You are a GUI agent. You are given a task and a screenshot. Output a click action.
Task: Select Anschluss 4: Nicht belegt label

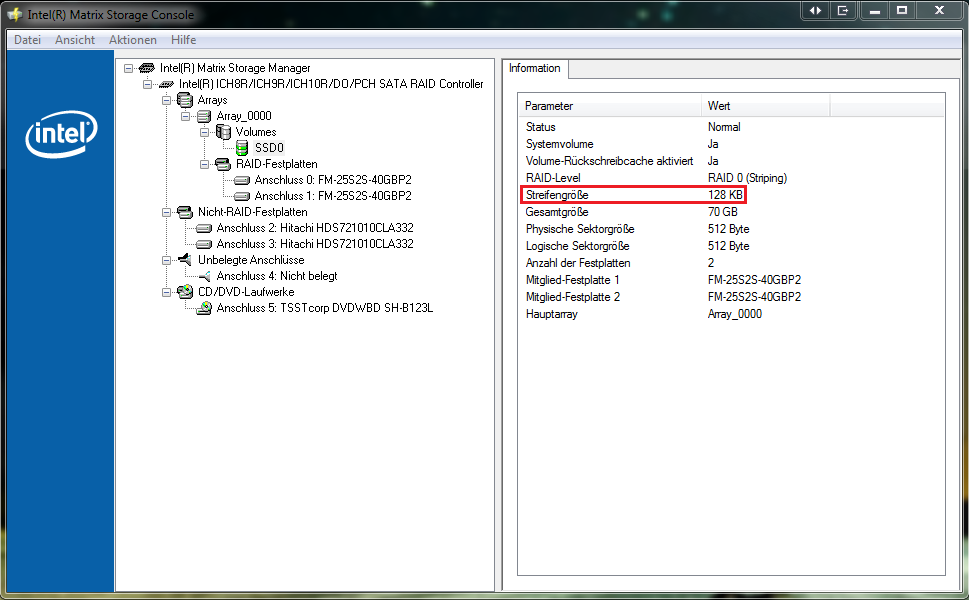click(x=277, y=276)
